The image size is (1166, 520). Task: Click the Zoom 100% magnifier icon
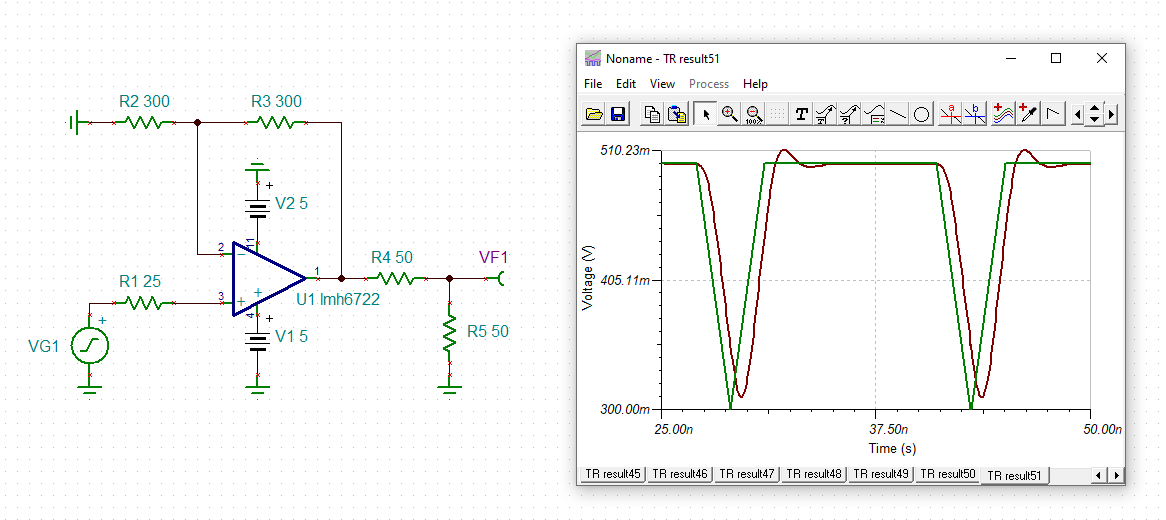753,114
